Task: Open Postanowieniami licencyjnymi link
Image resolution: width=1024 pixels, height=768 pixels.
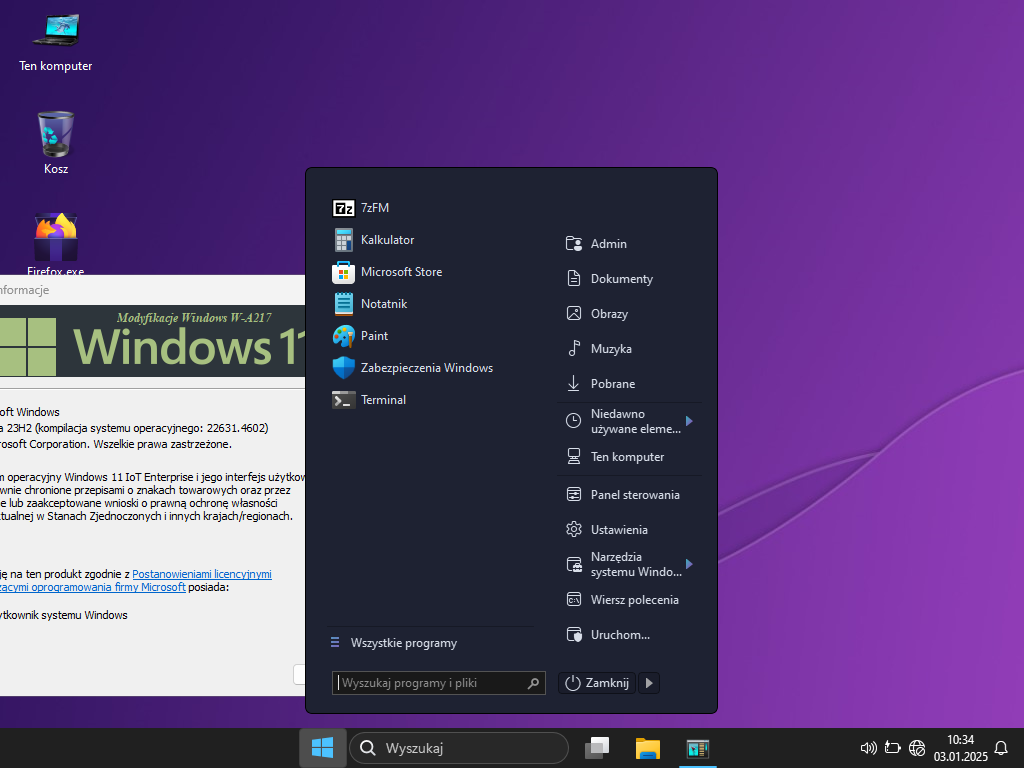Action: pyautogui.click(x=202, y=574)
